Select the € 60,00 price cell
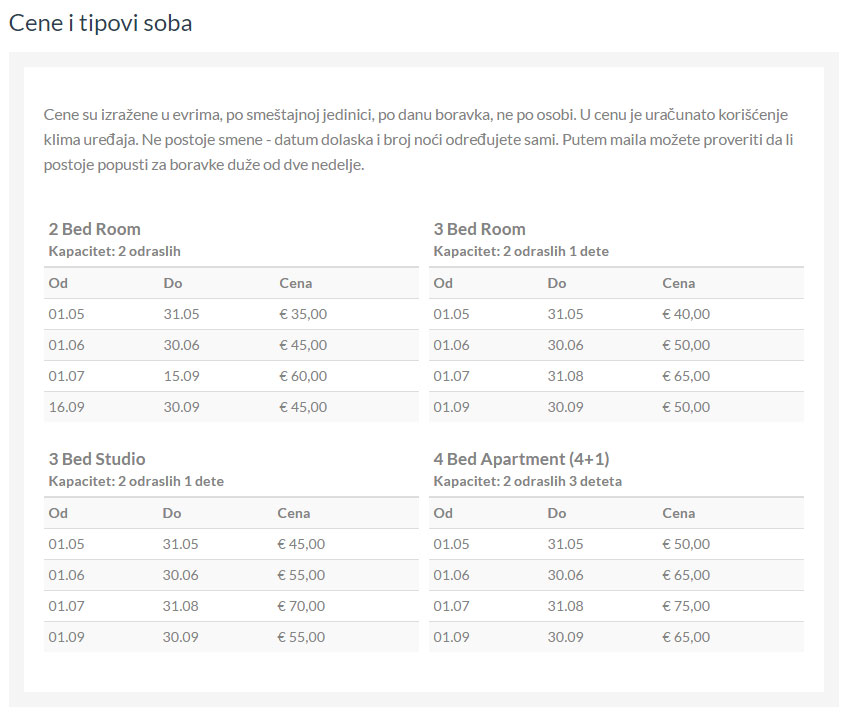Viewport: 849px width, 716px height. point(303,376)
